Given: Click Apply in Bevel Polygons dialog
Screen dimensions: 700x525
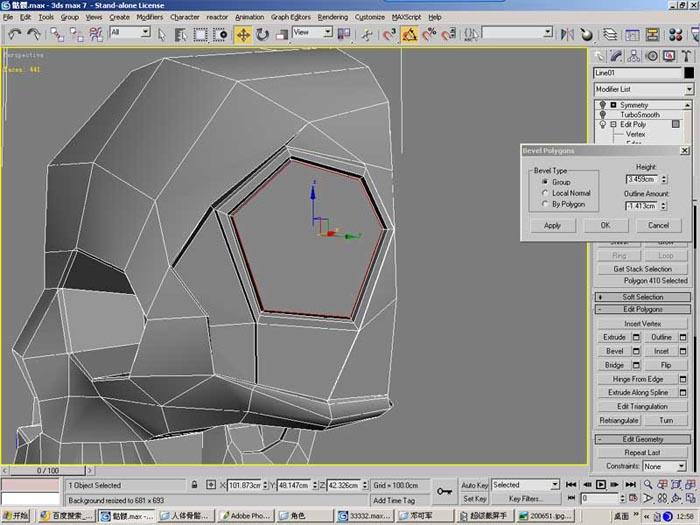Looking at the screenshot, I should click(x=552, y=225).
